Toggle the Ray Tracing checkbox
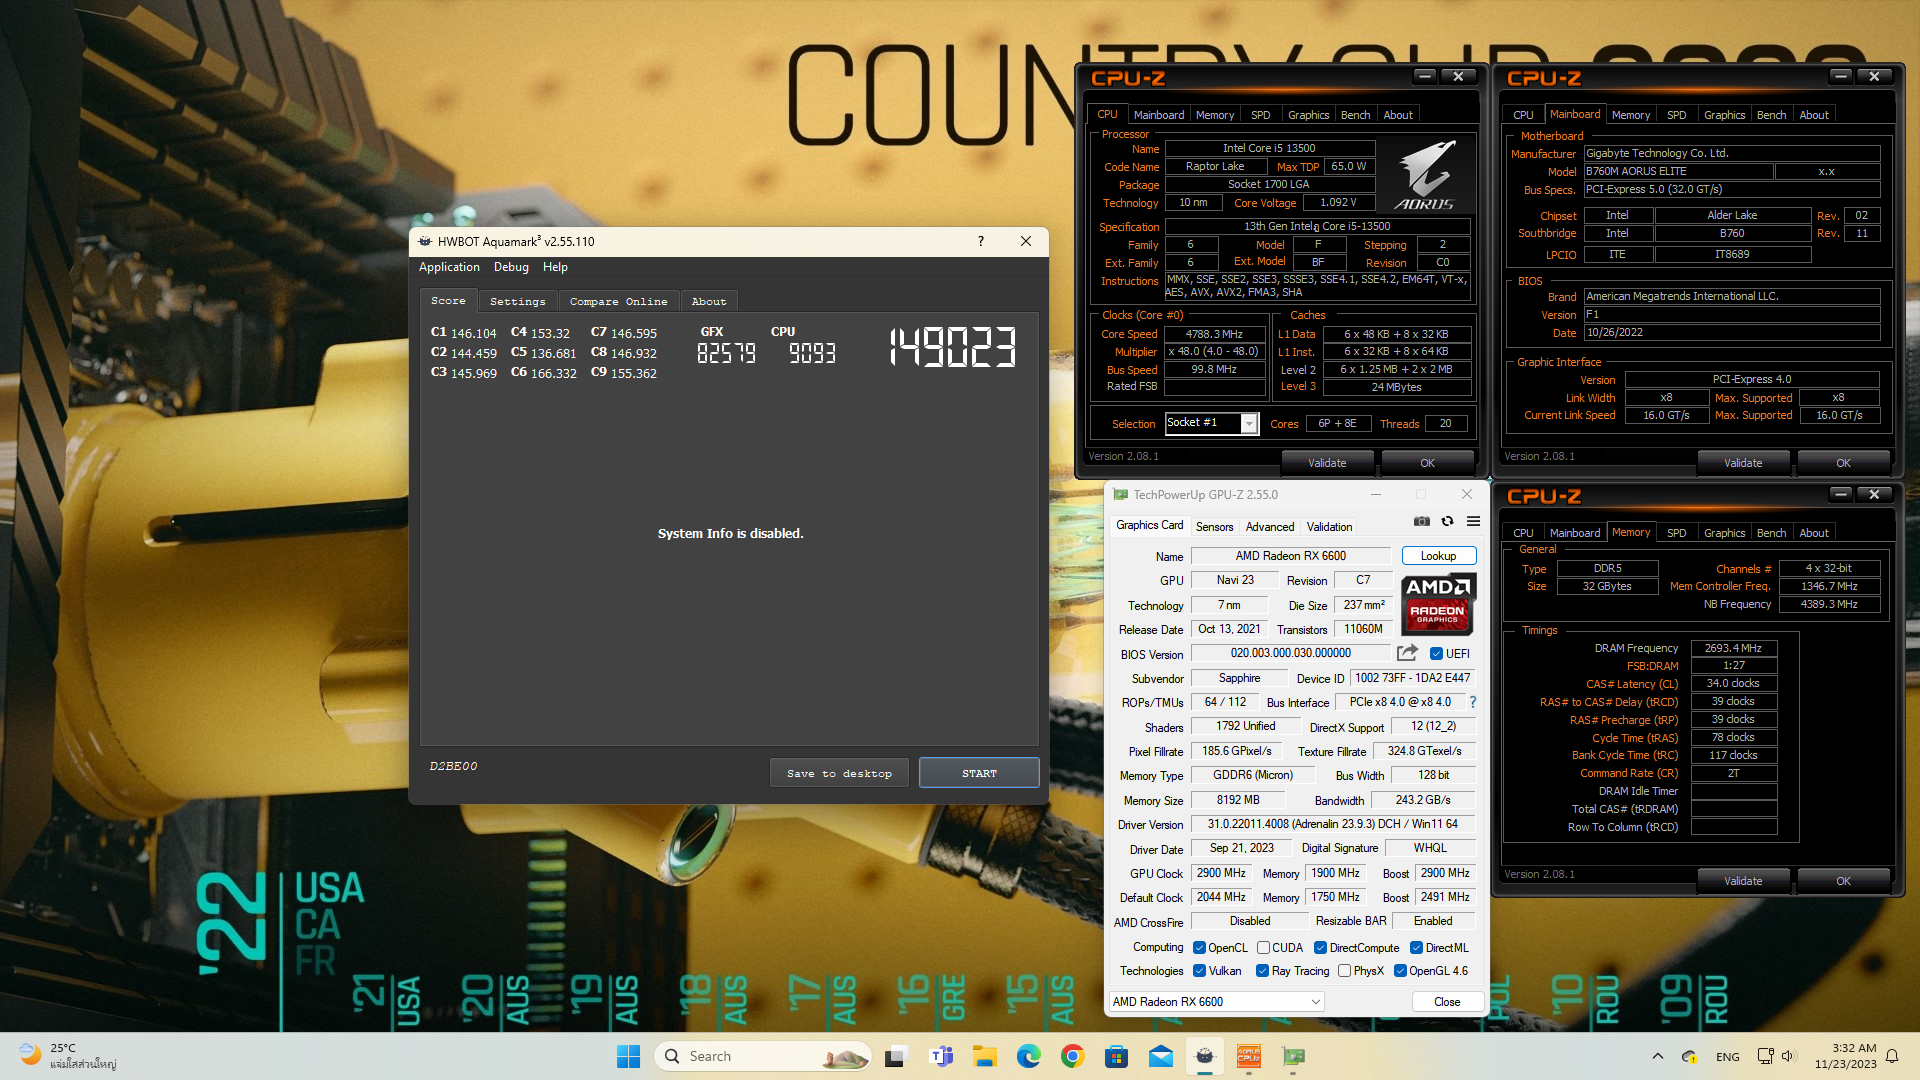 point(1263,971)
